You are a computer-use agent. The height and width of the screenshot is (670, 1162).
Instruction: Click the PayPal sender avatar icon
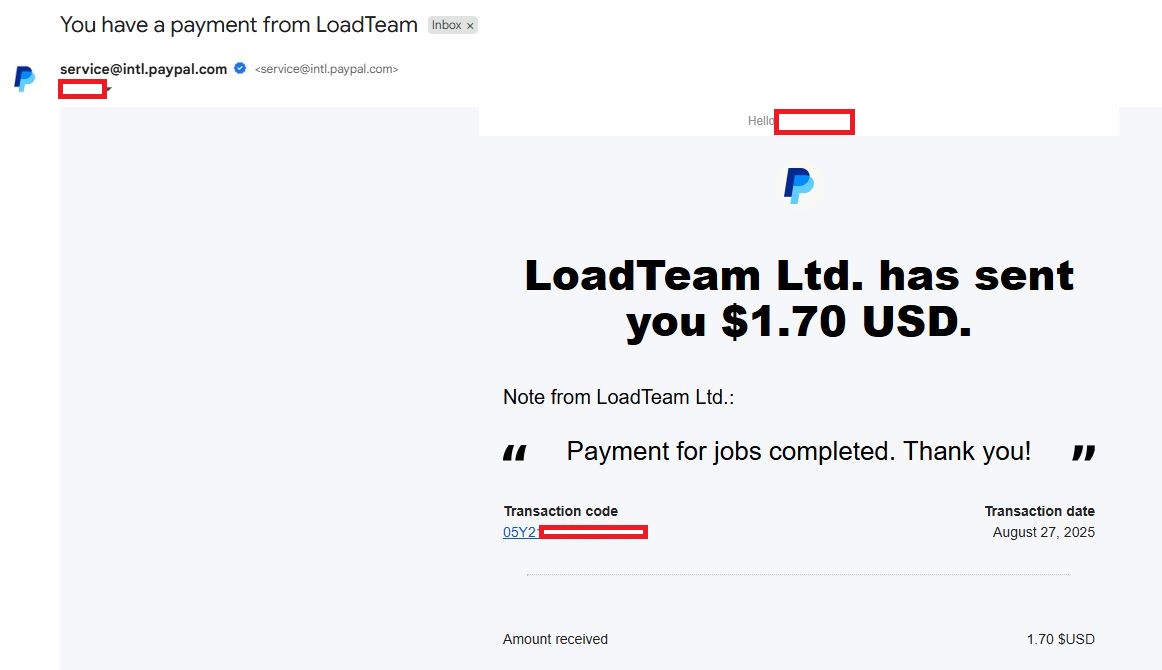(24, 79)
